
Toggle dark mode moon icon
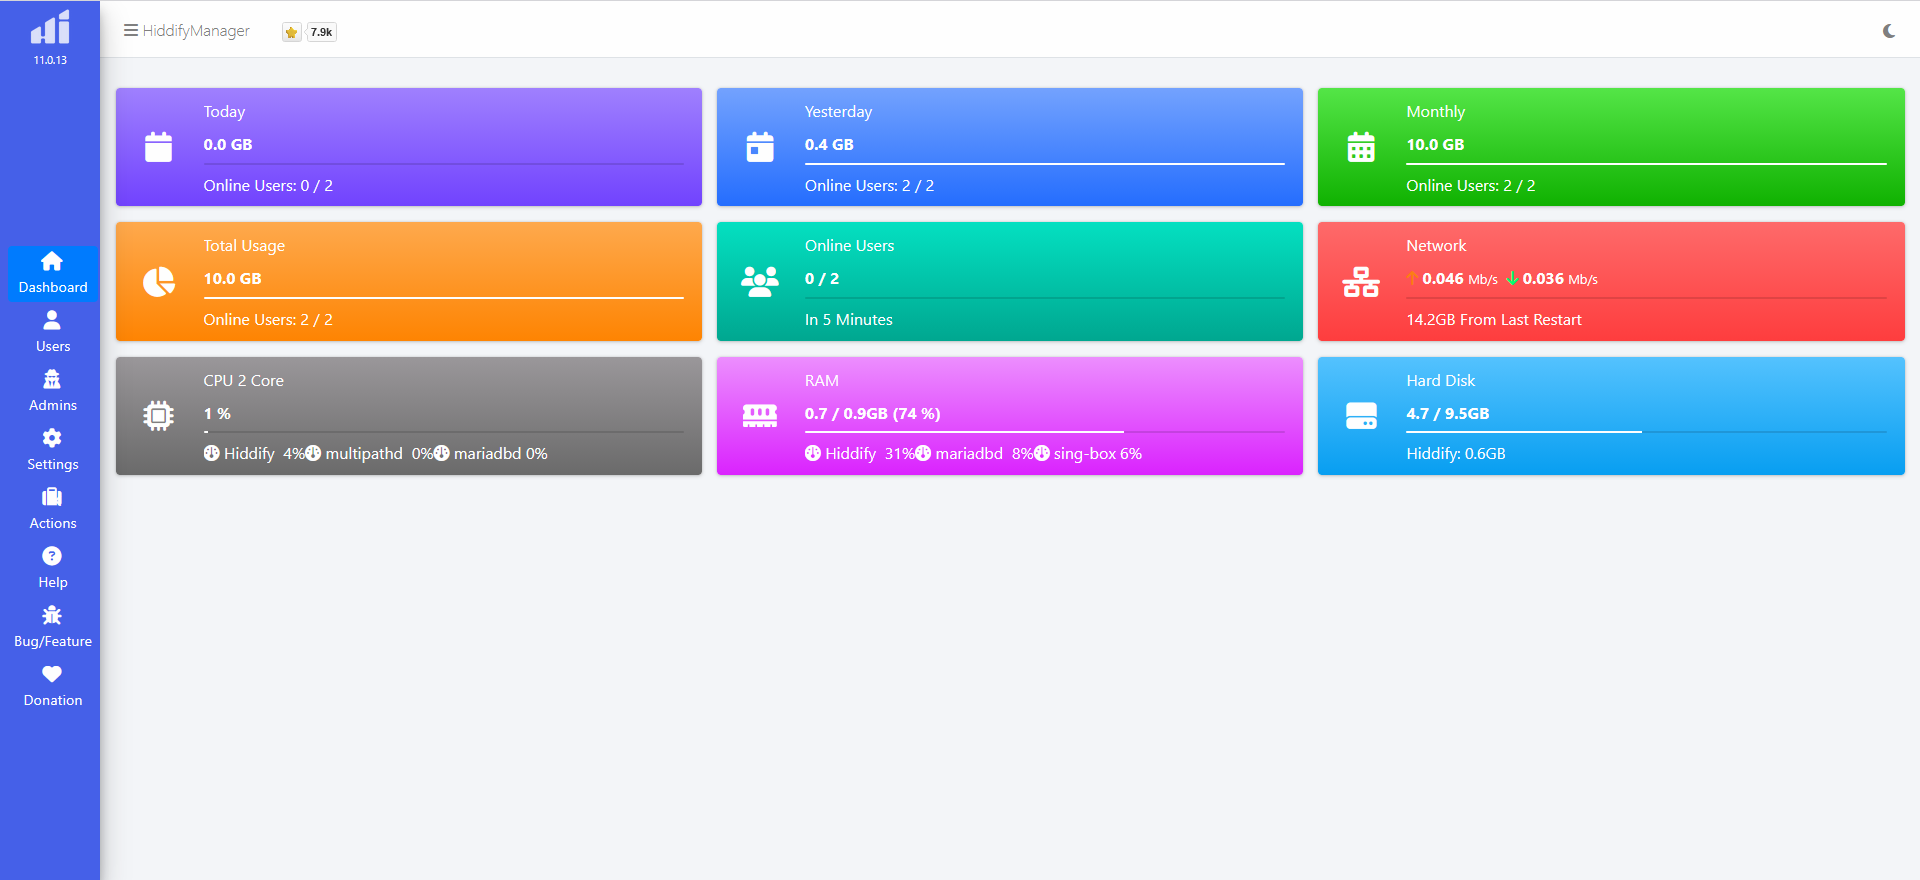(1888, 31)
